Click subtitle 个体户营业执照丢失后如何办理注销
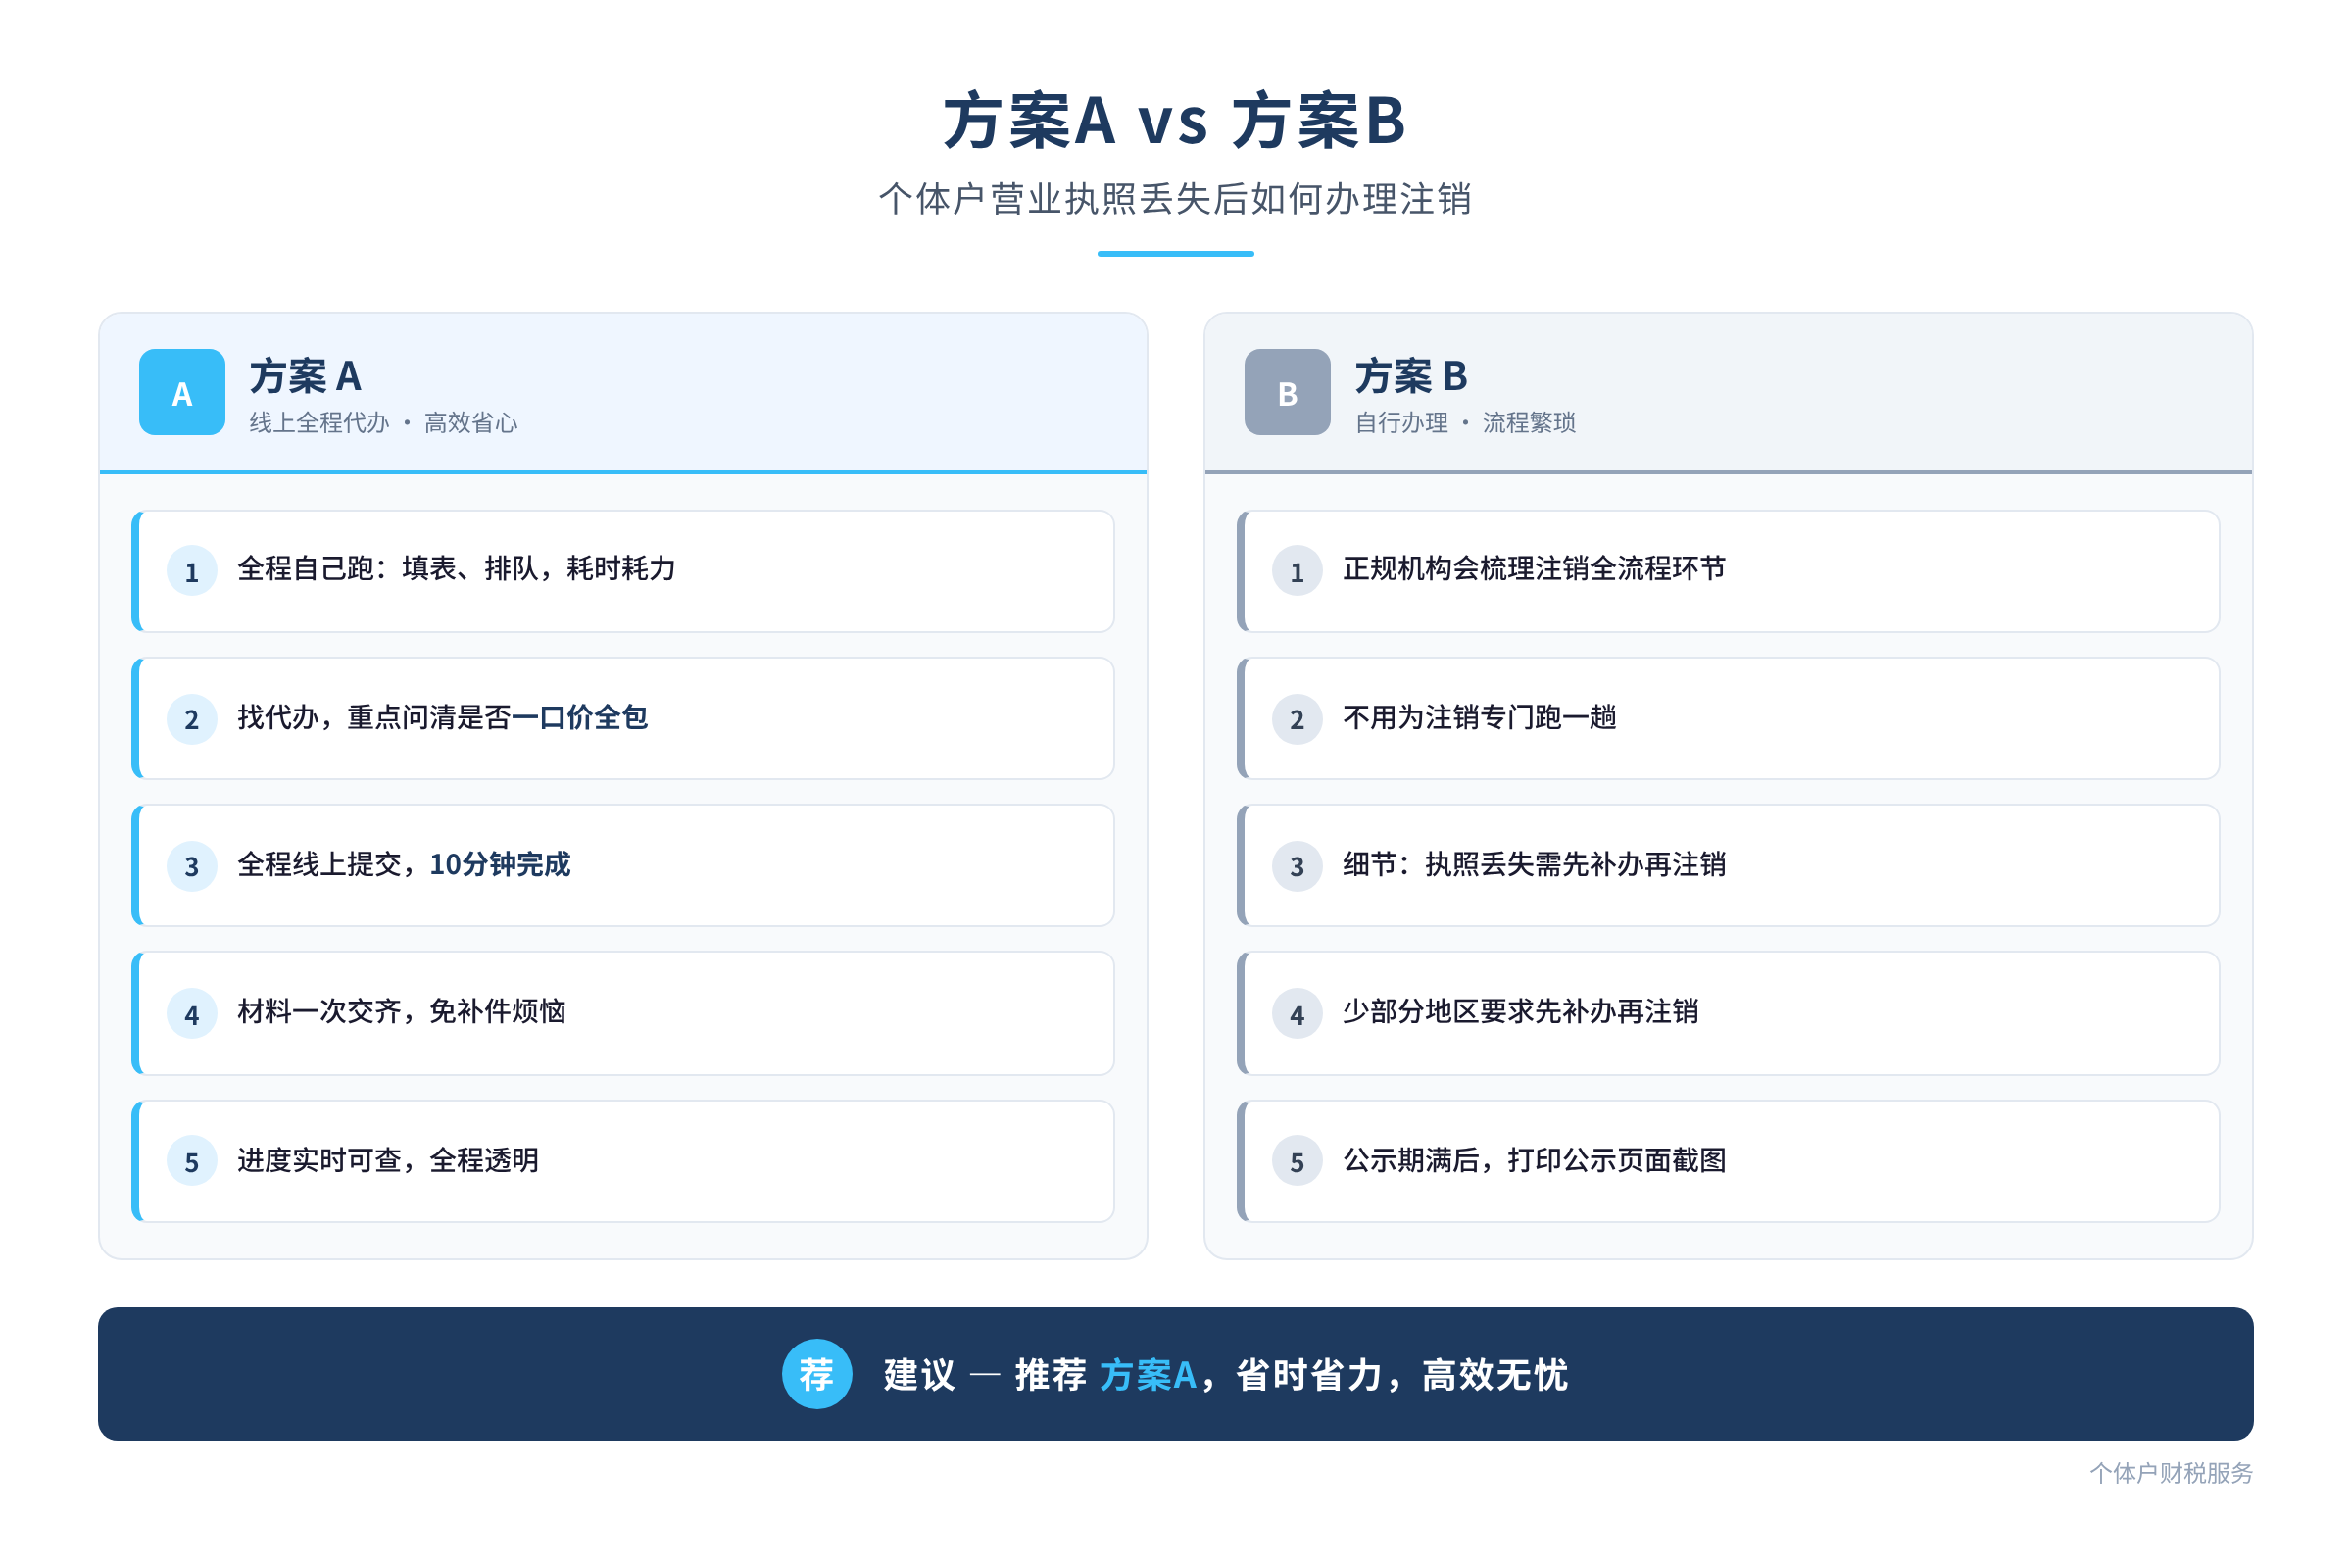Screen dimensions: 2352x1568 point(1175,199)
